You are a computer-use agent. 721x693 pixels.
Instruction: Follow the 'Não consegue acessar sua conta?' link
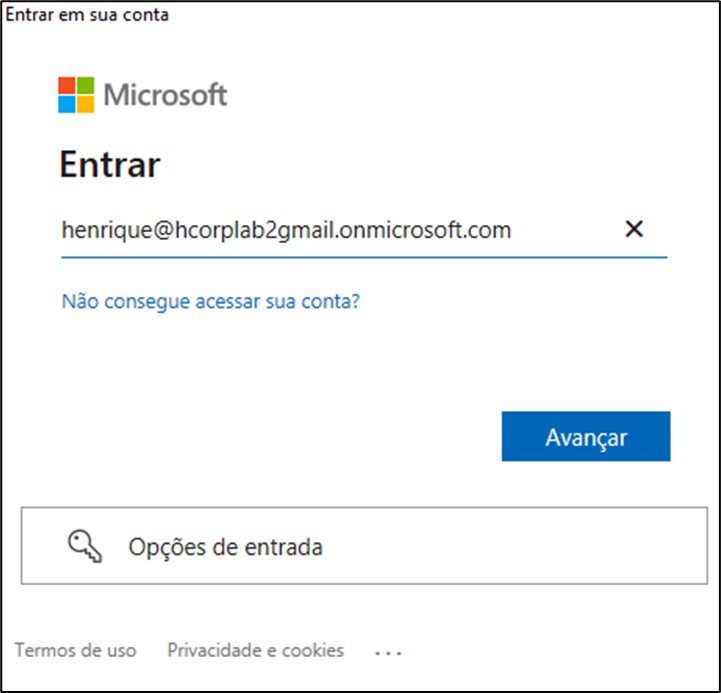[x=210, y=300]
